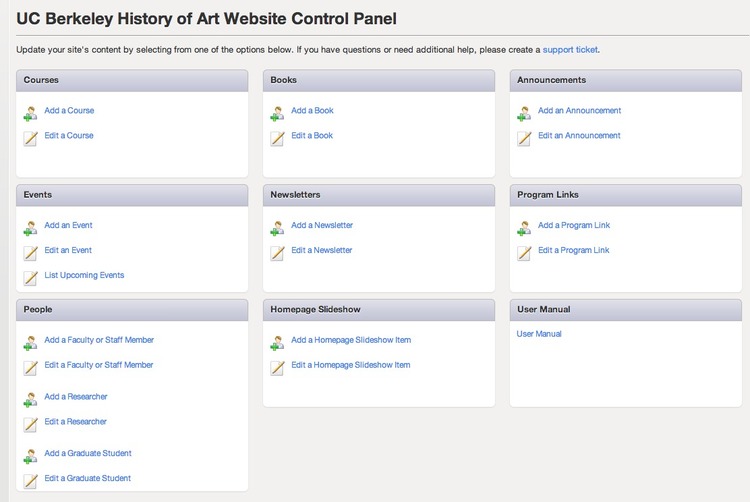Open Add a Program Link
The image size is (750, 502).
pyautogui.click(x=574, y=225)
